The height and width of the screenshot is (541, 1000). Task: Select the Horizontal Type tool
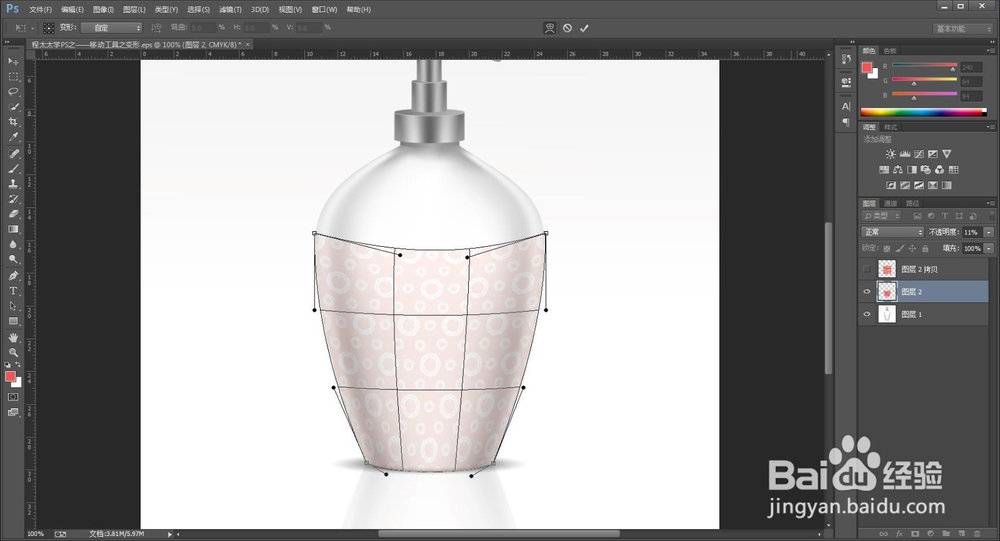13,291
